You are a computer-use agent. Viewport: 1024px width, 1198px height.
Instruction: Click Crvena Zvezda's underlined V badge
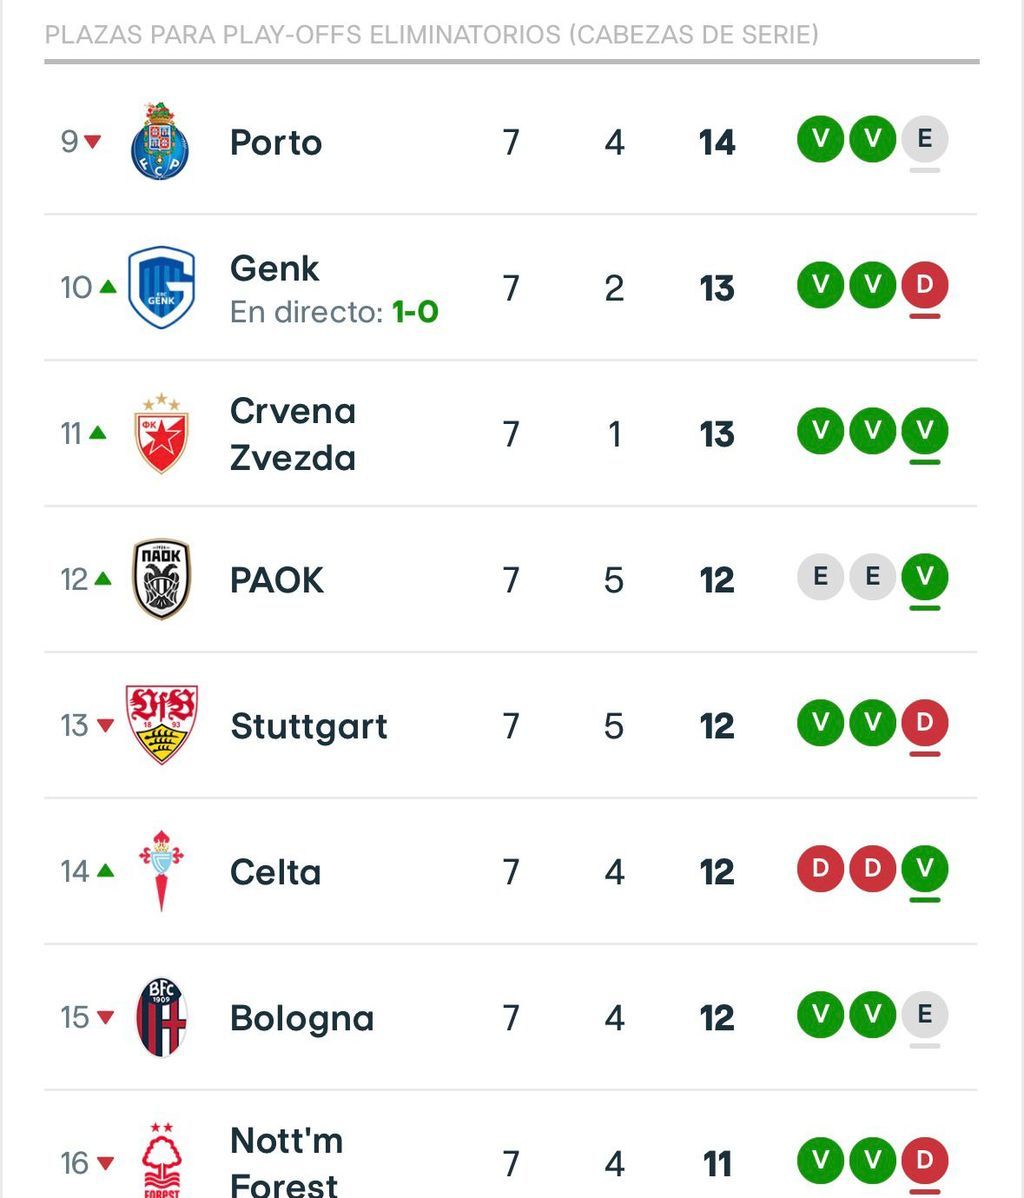(924, 431)
